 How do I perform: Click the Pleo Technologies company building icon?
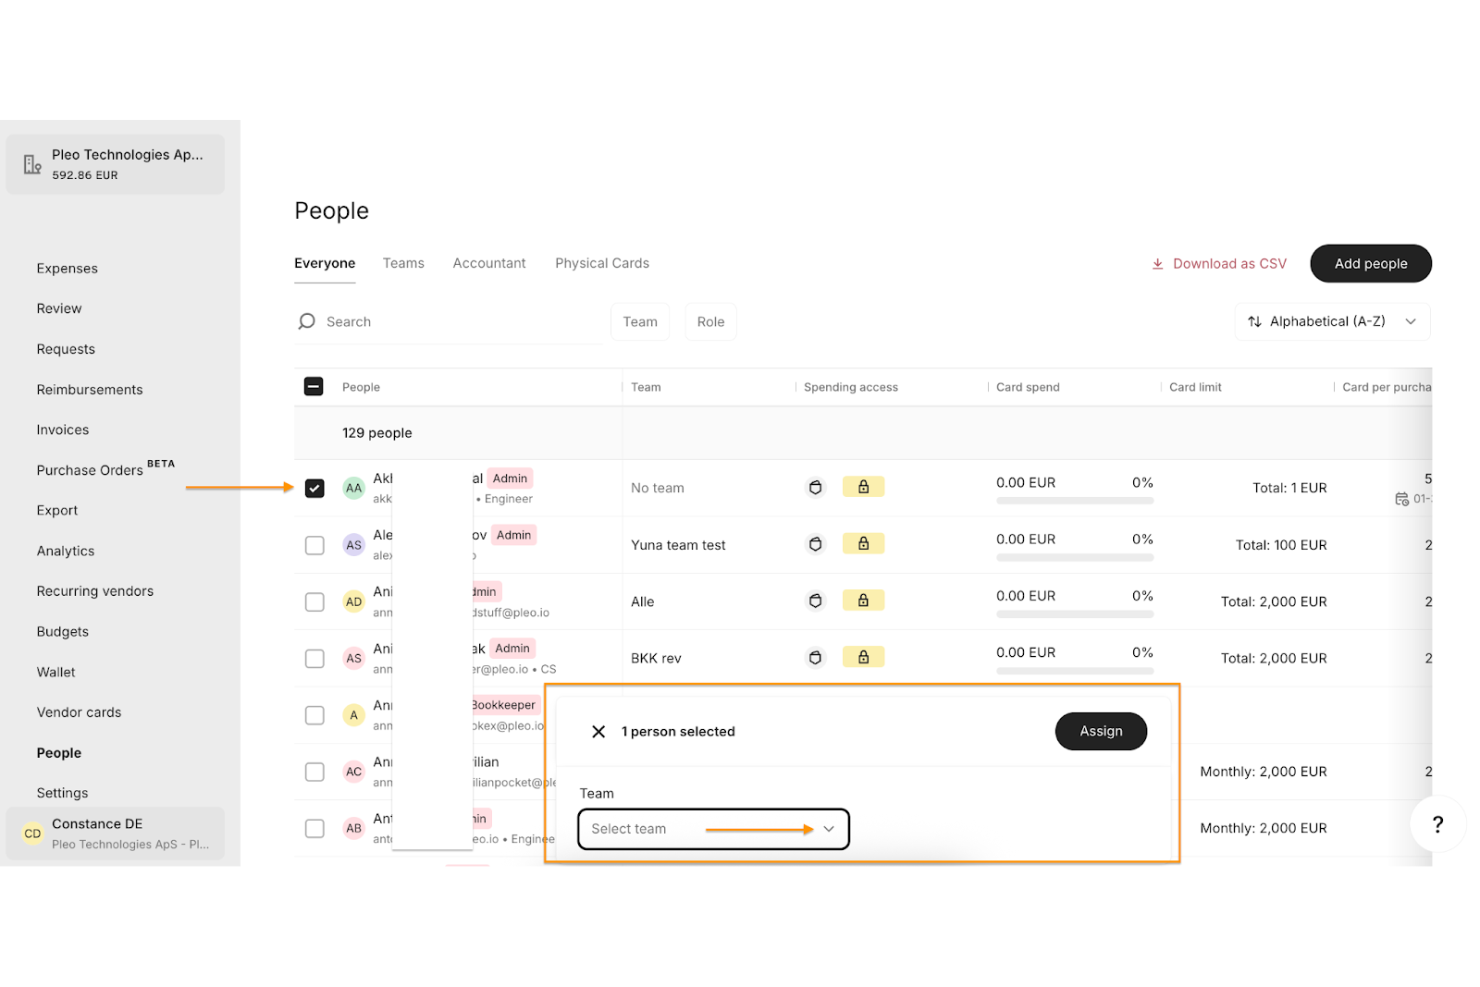pyautogui.click(x=31, y=163)
